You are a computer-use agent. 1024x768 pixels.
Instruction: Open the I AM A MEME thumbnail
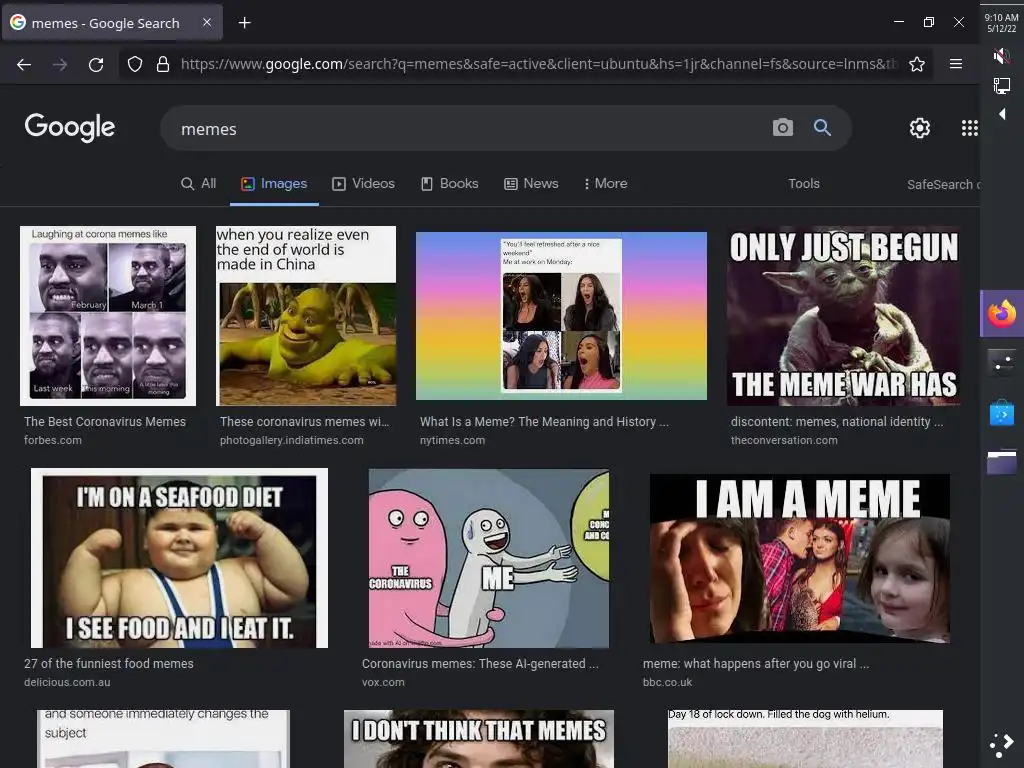pos(799,558)
